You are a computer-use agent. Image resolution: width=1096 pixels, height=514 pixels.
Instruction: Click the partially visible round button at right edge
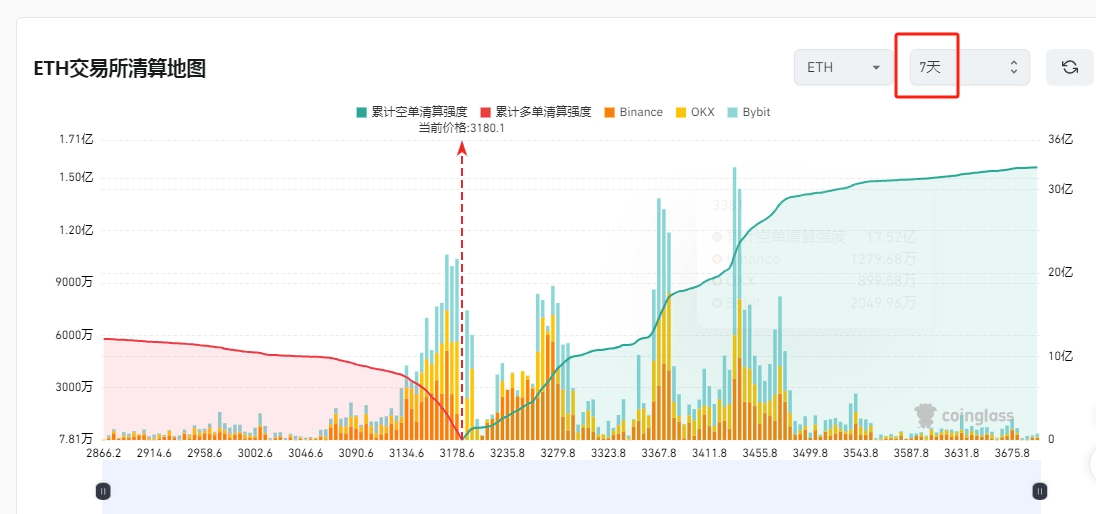click(x=1091, y=462)
